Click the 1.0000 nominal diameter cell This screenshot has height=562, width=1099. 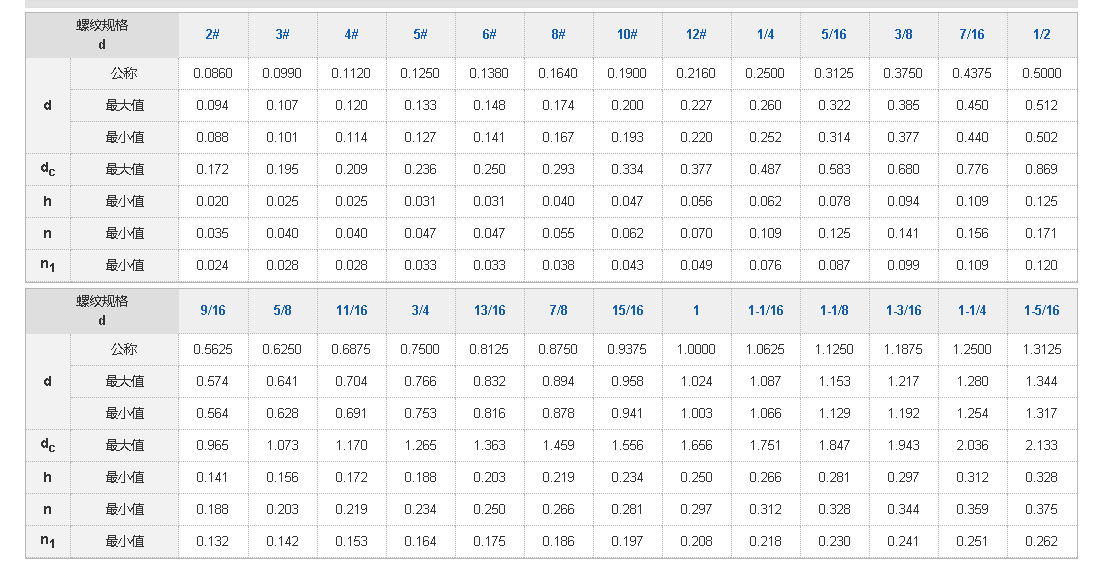point(696,349)
